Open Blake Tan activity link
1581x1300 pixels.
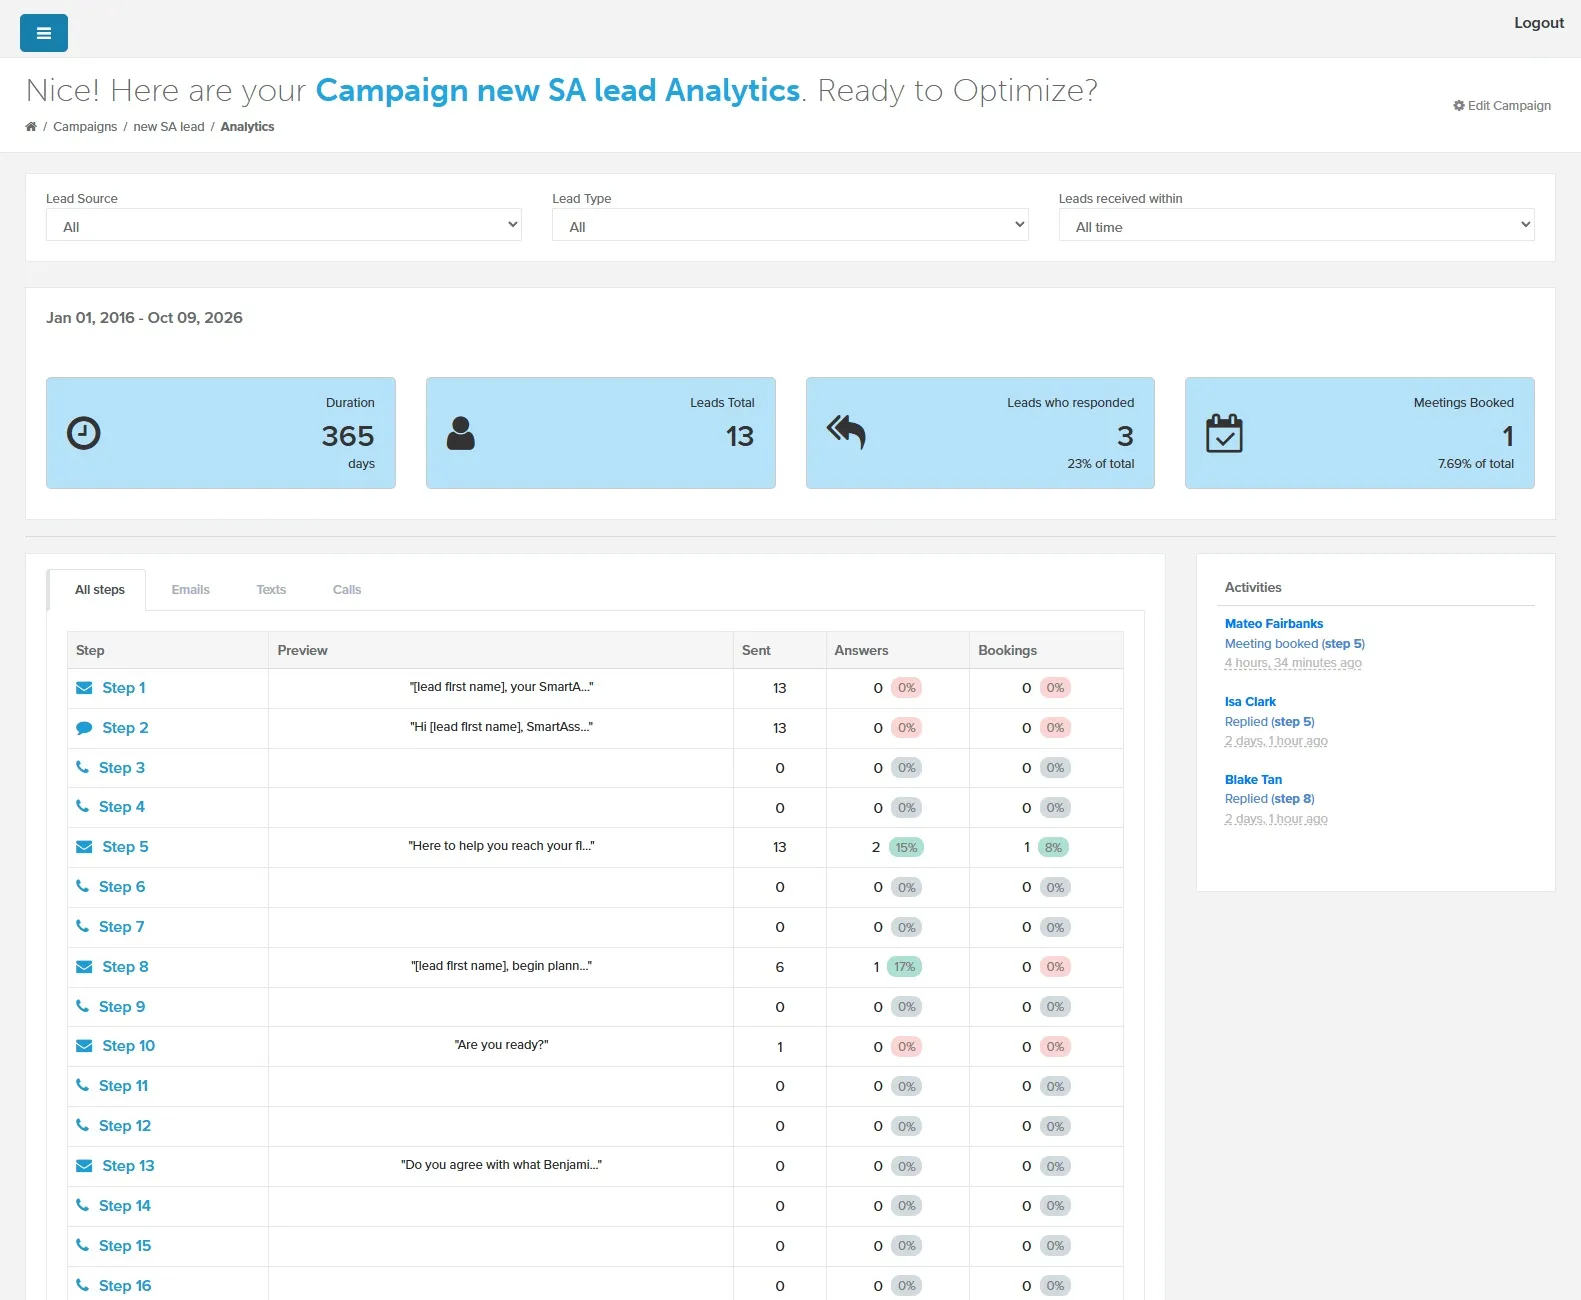(x=1253, y=780)
